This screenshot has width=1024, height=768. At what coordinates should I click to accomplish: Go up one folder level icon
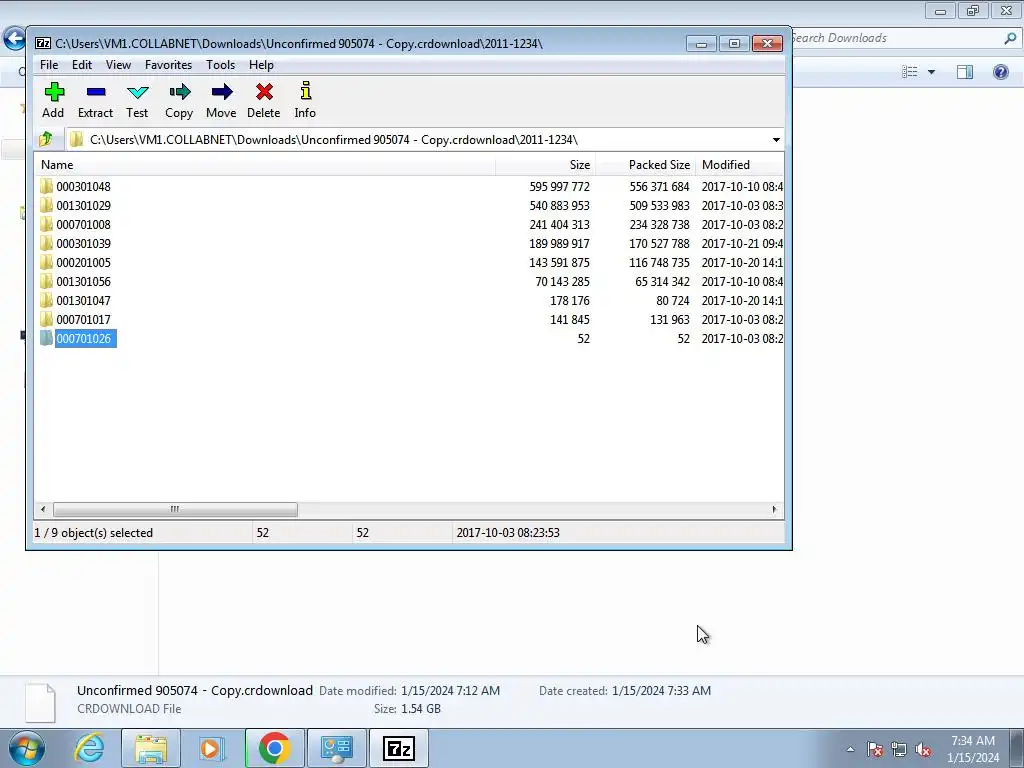pos(46,139)
